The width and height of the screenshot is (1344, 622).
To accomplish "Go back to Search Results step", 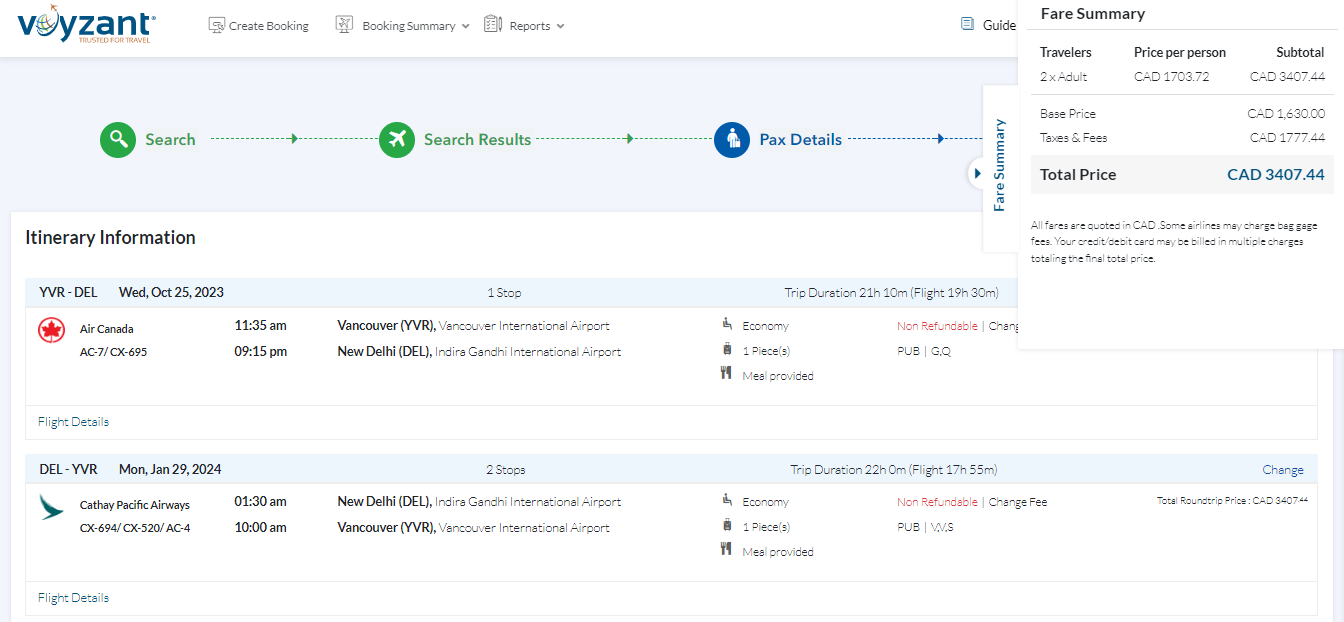I will click(476, 140).
